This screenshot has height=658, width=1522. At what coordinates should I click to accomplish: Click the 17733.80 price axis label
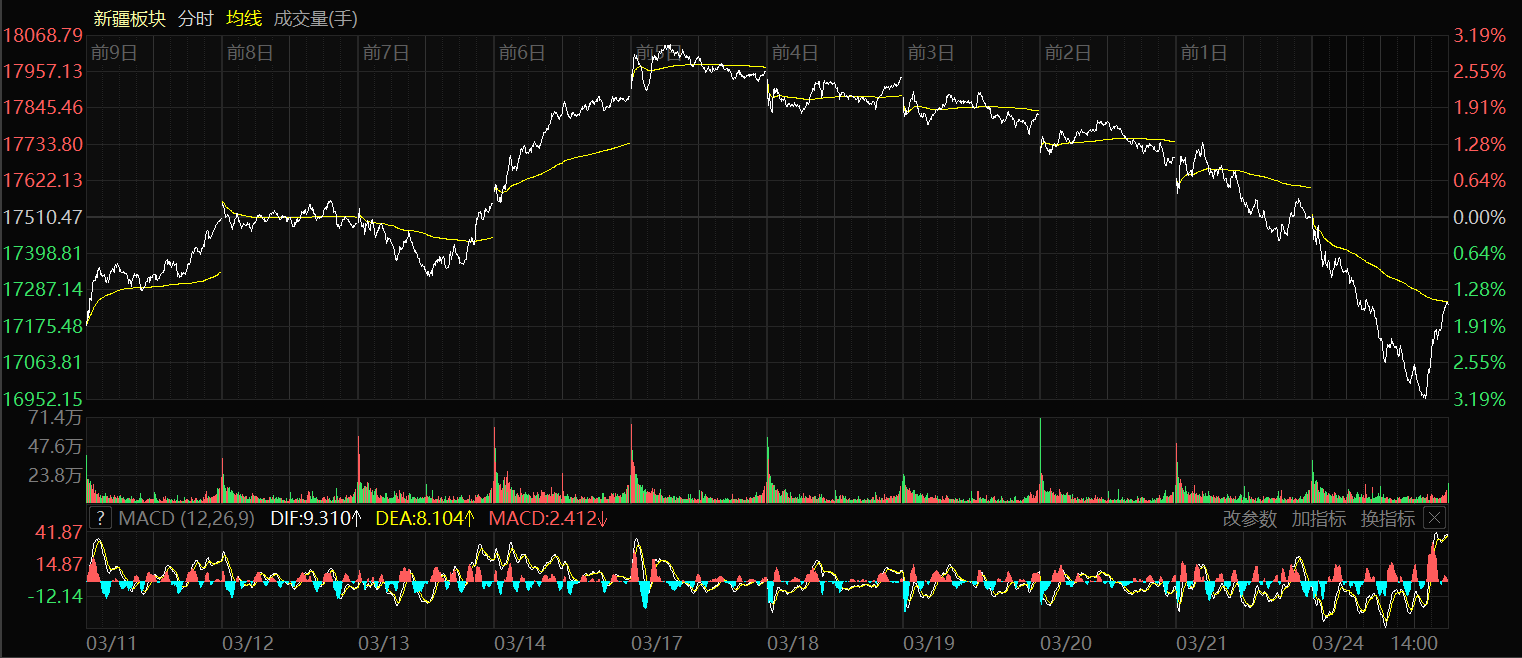point(43,144)
